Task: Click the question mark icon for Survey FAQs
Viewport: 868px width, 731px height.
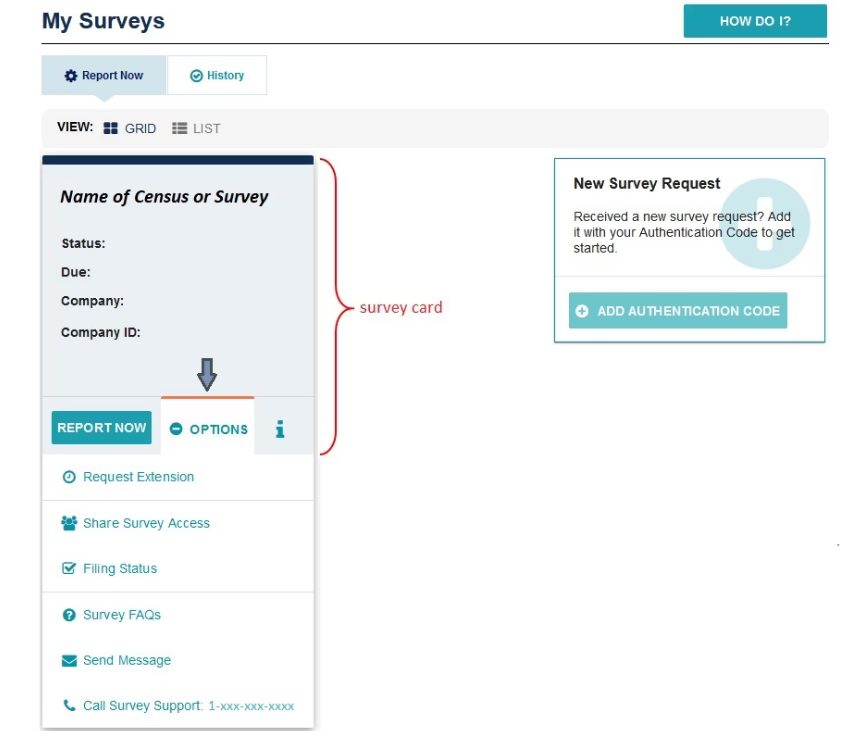Action: [69, 614]
